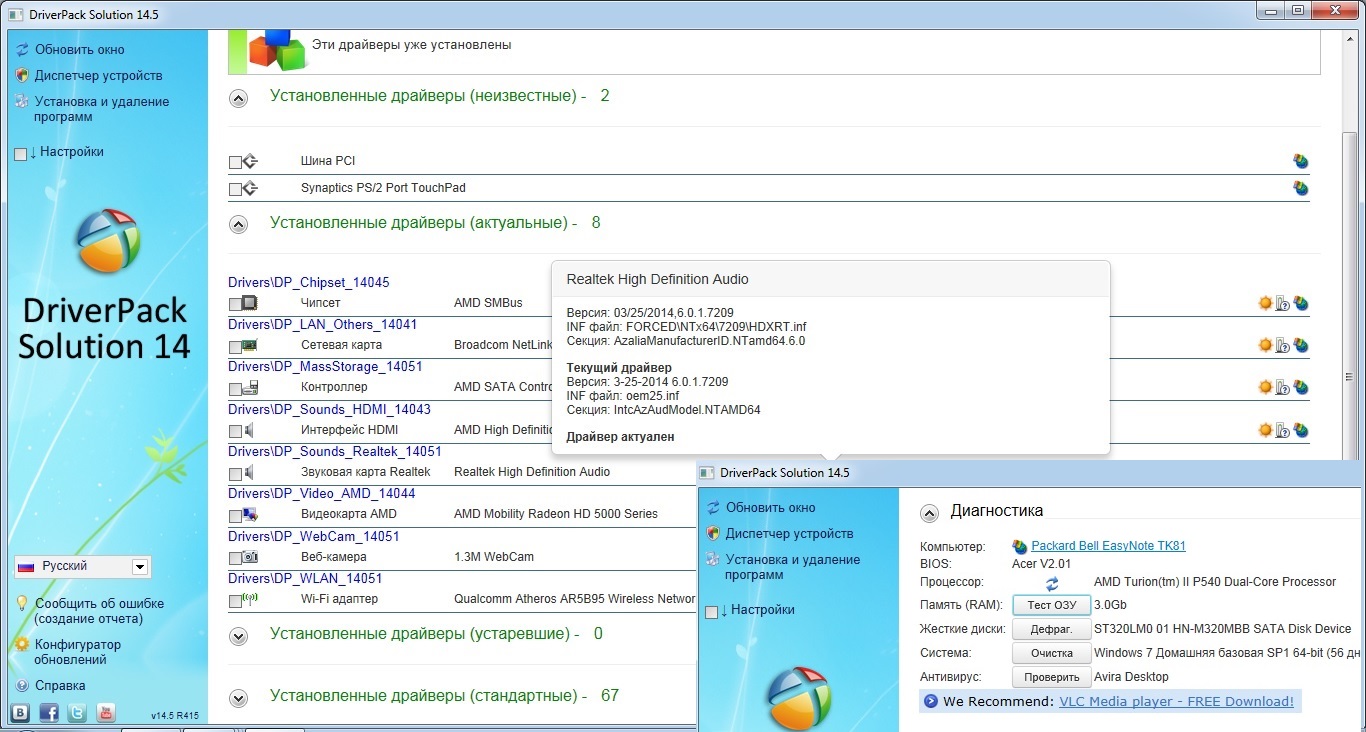This screenshot has width=1366, height=732.
Task: Click Обновить окно in the Диагностика window
Action: pos(771,507)
